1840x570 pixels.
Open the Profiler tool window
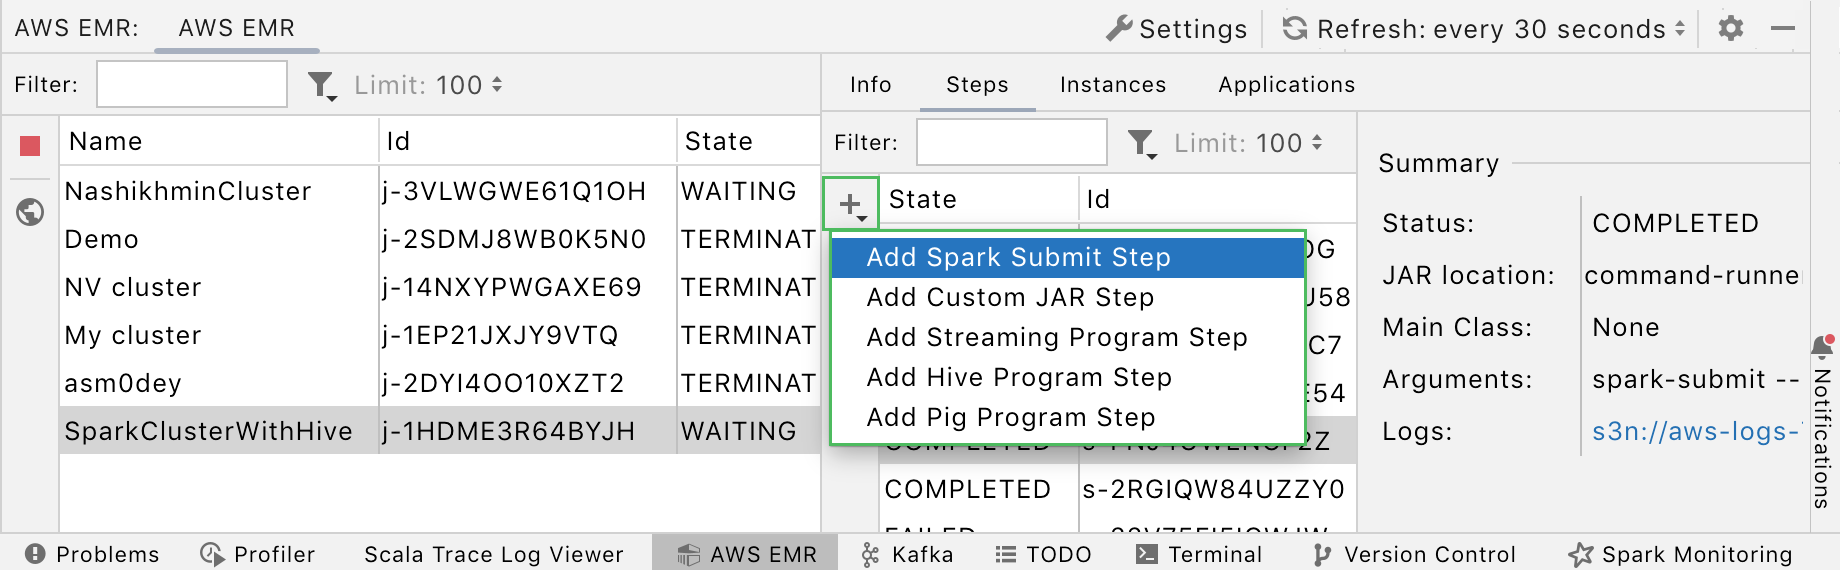pos(258,554)
